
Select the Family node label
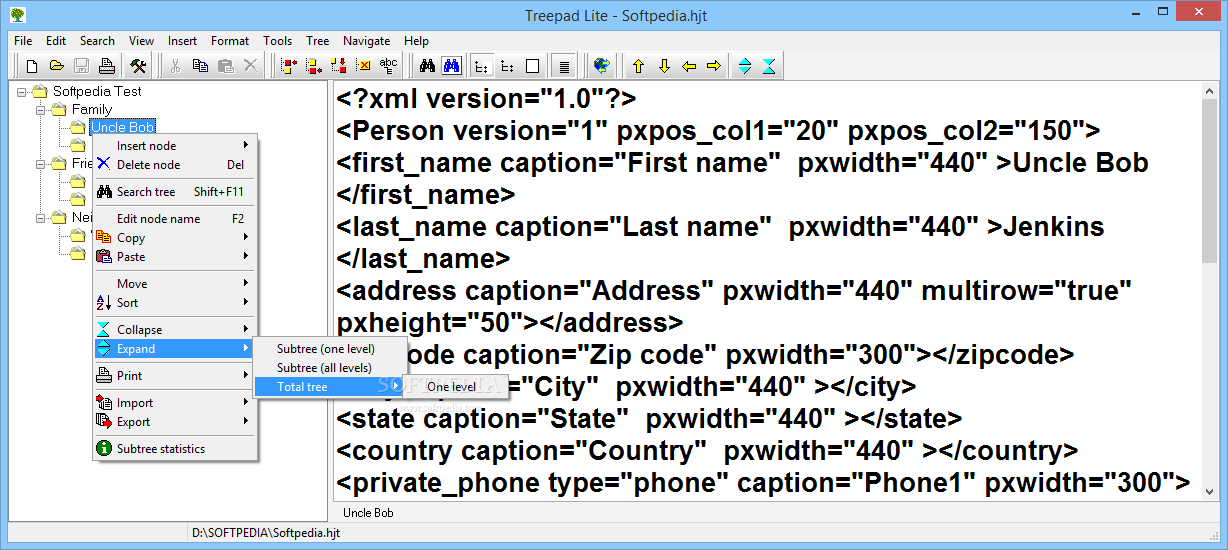tap(92, 109)
